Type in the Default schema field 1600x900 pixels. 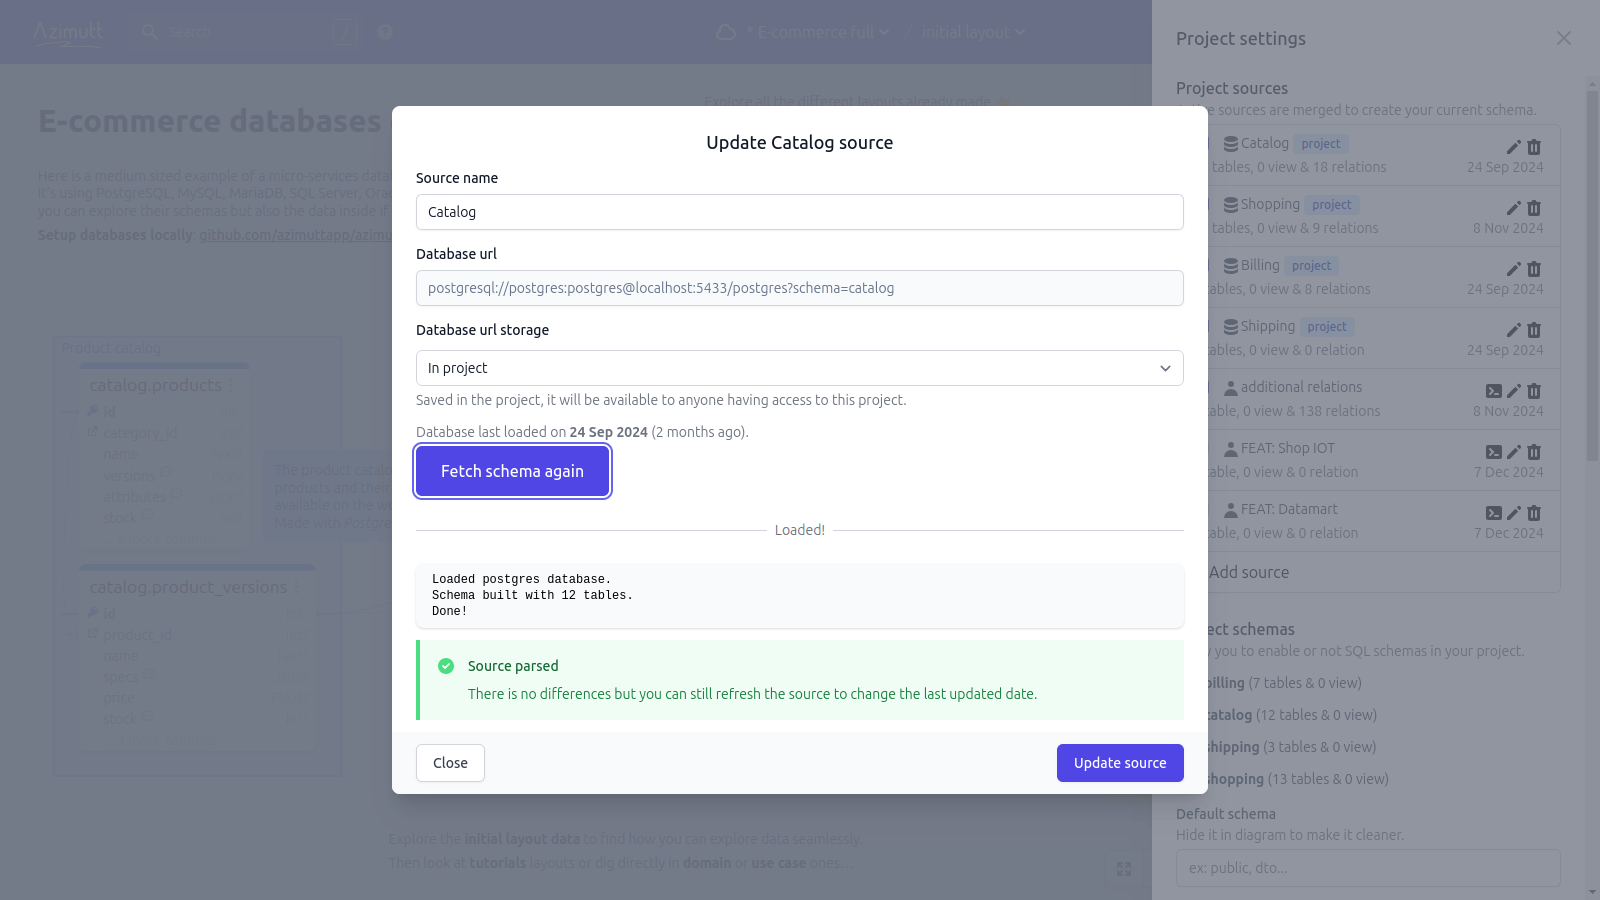pyautogui.click(x=1367, y=867)
